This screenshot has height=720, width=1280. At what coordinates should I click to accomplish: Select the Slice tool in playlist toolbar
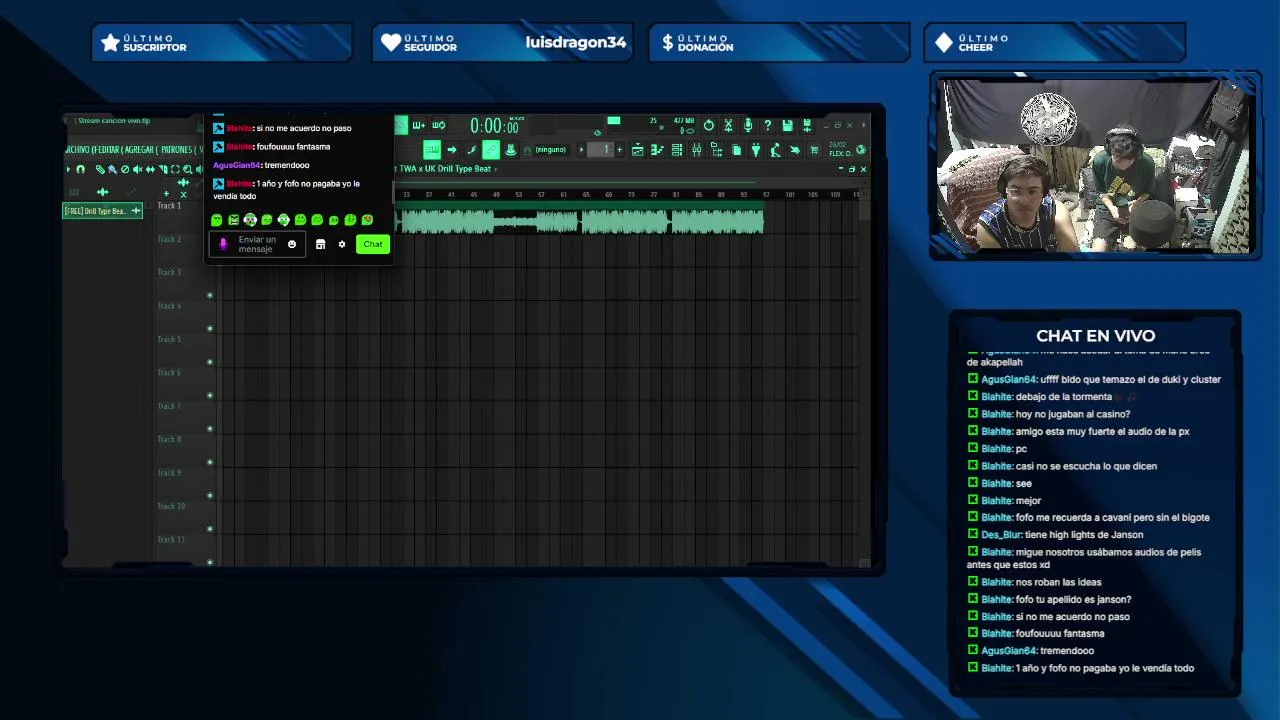pos(163,169)
